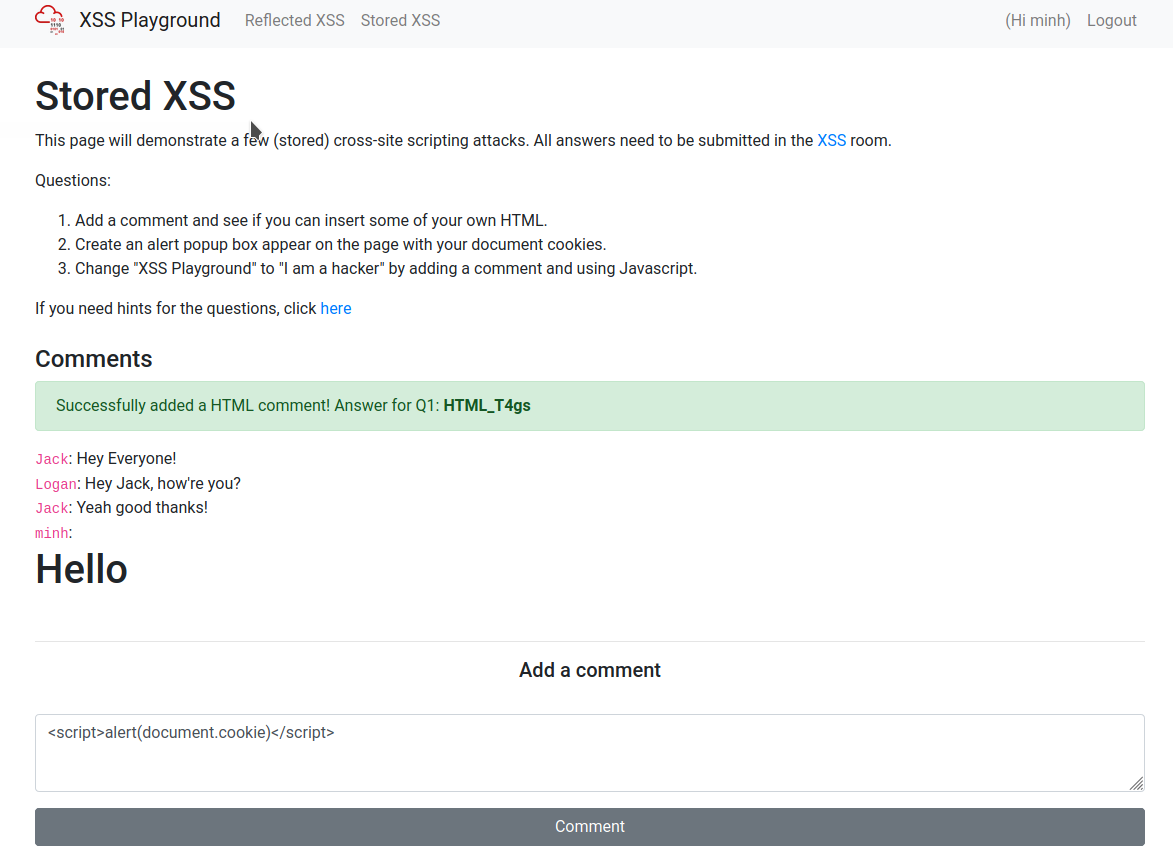The image size is (1173, 858).
Task: Click the Stored XSS page heading
Action: pos(135,96)
